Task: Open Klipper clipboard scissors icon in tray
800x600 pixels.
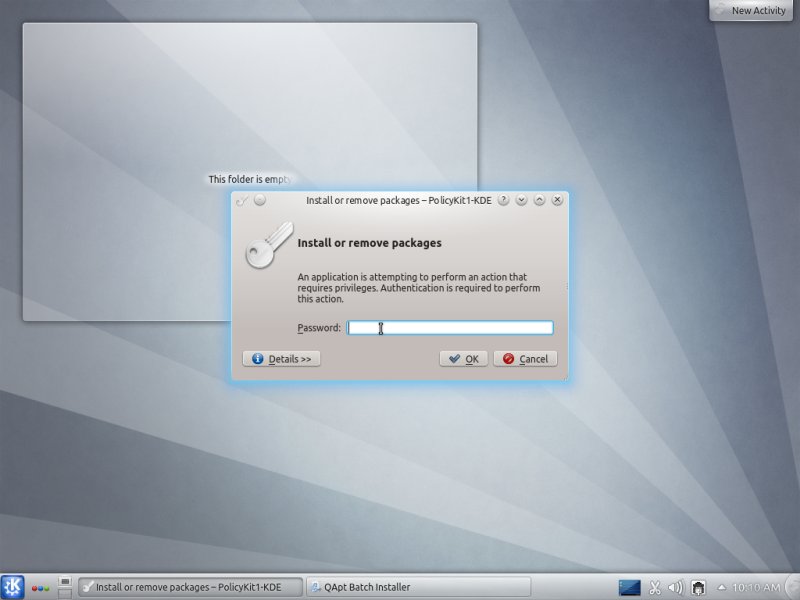Action: (x=655, y=588)
